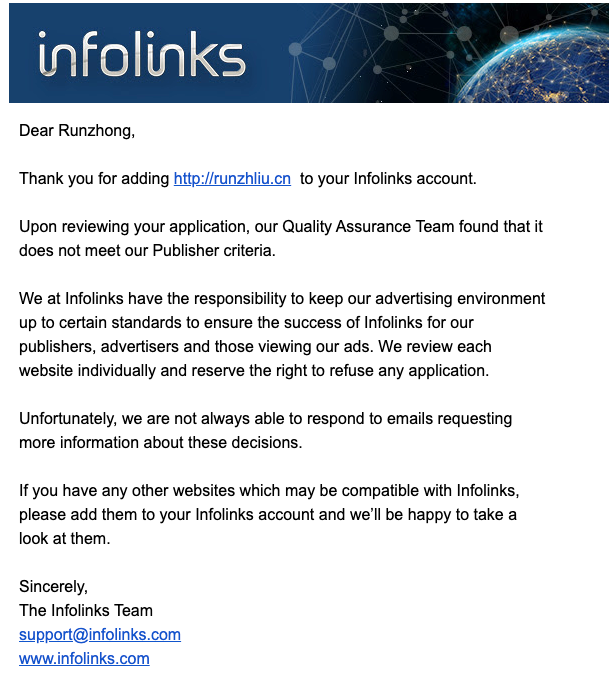Click 'publishers, advertisers and those viewing' line

[x=255, y=346]
